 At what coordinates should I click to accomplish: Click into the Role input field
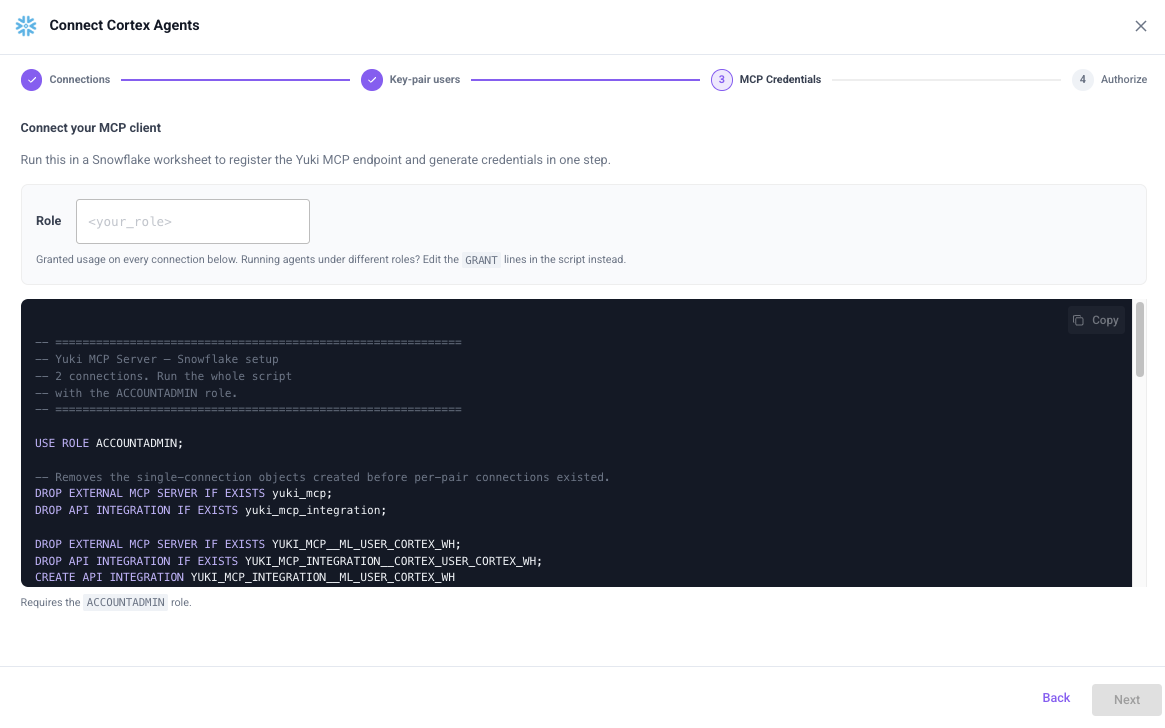(192, 221)
